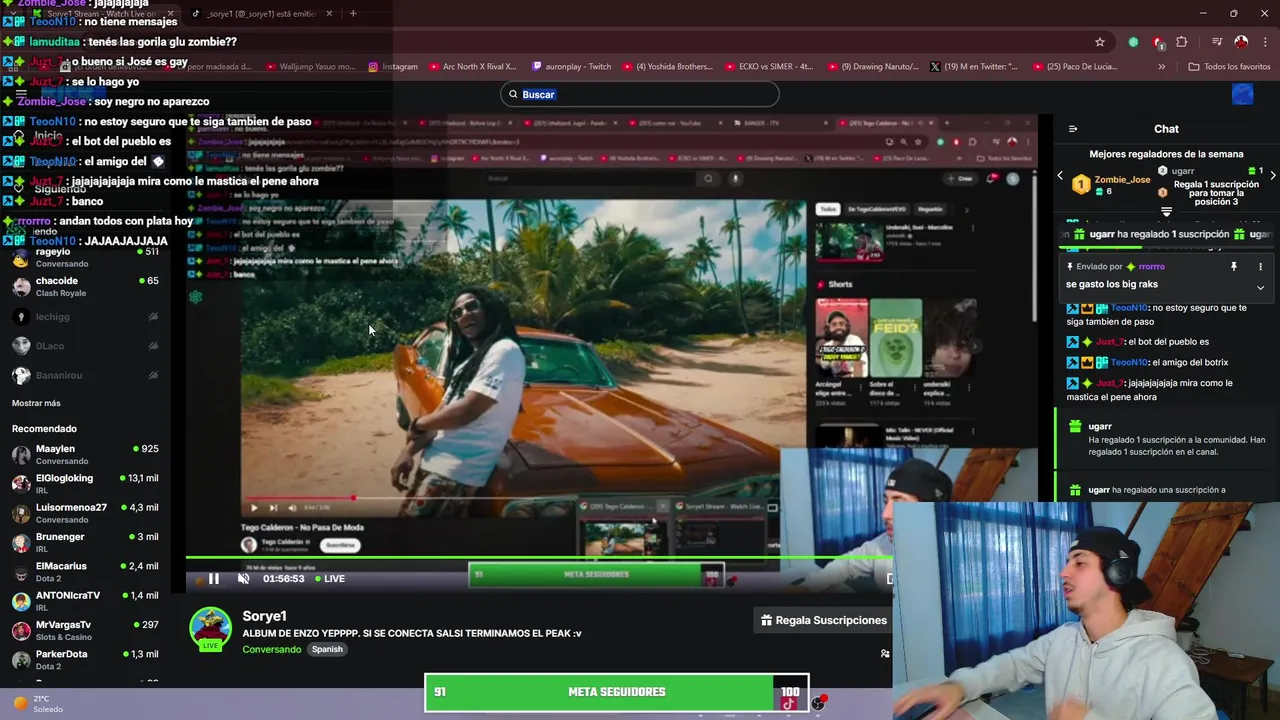Switch to sorye1 TikTok tab
Viewport: 1280px width, 720px height.
[262, 14]
